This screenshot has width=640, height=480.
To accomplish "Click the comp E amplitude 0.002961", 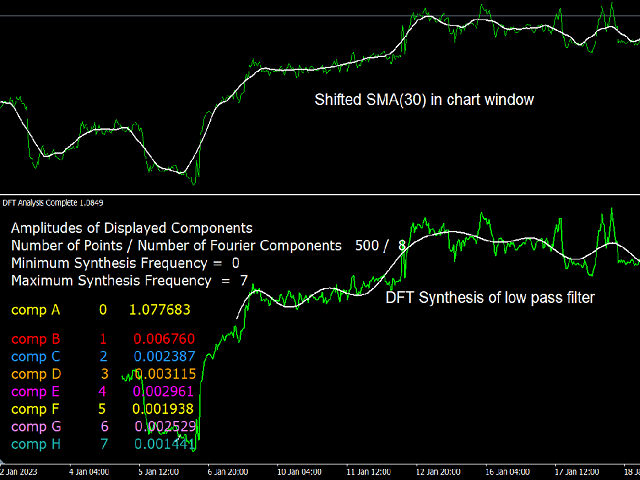I will coord(163,391).
